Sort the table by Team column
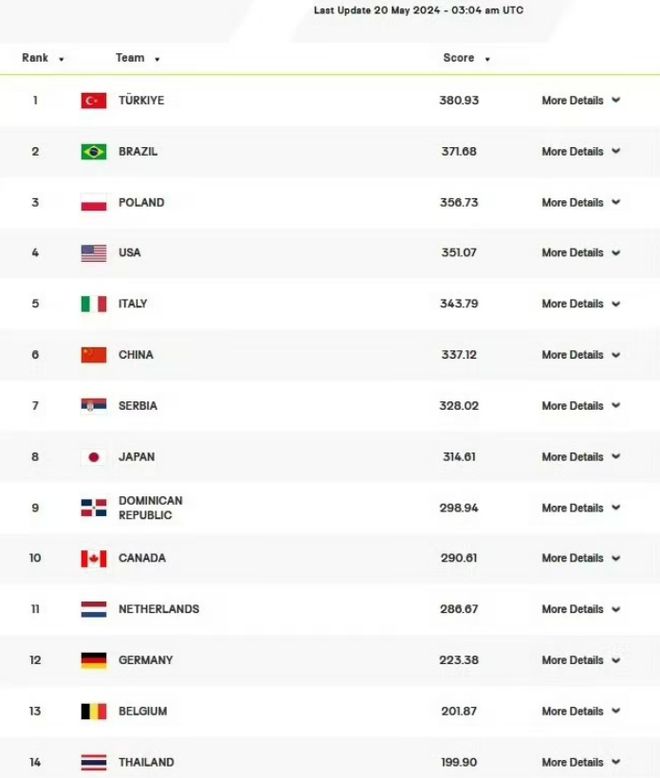This screenshot has height=778, width=660. [x=137, y=58]
